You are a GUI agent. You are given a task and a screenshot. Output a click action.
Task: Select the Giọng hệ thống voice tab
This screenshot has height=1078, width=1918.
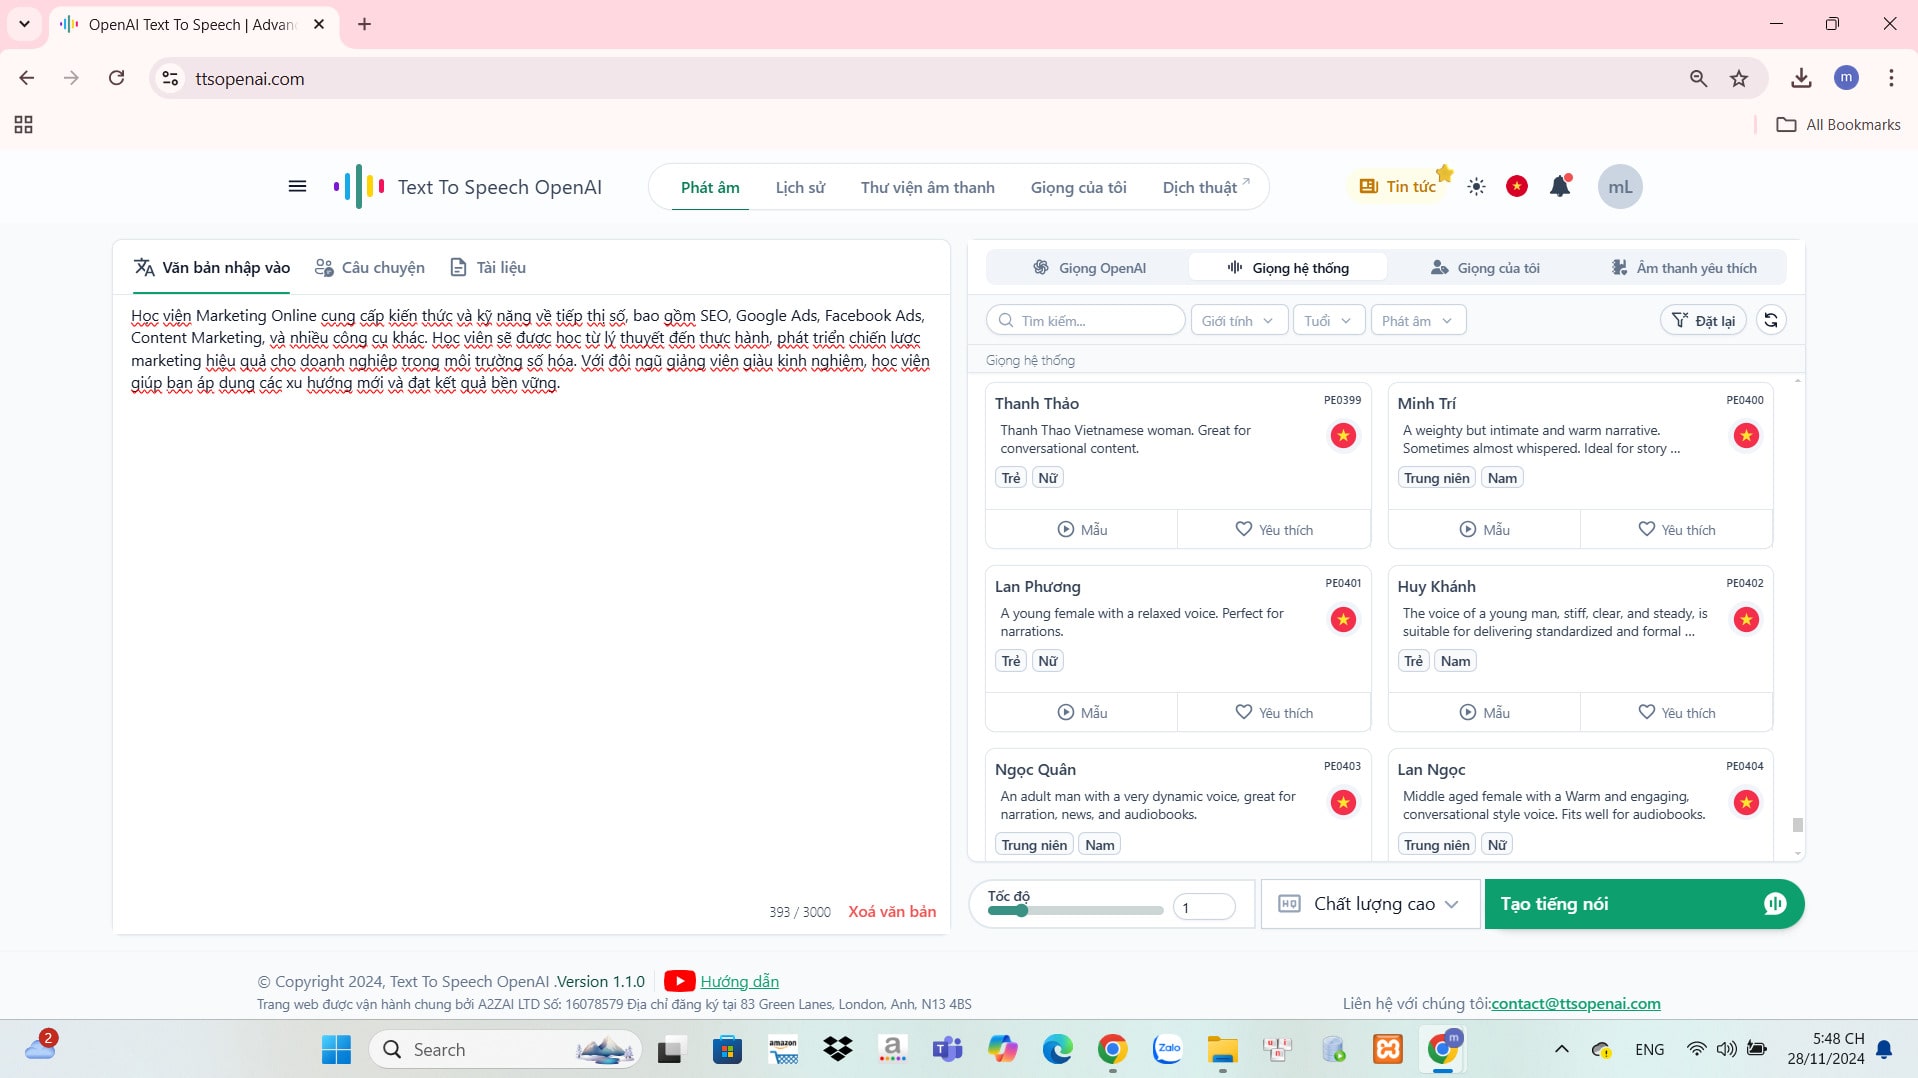click(x=1288, y=267)
